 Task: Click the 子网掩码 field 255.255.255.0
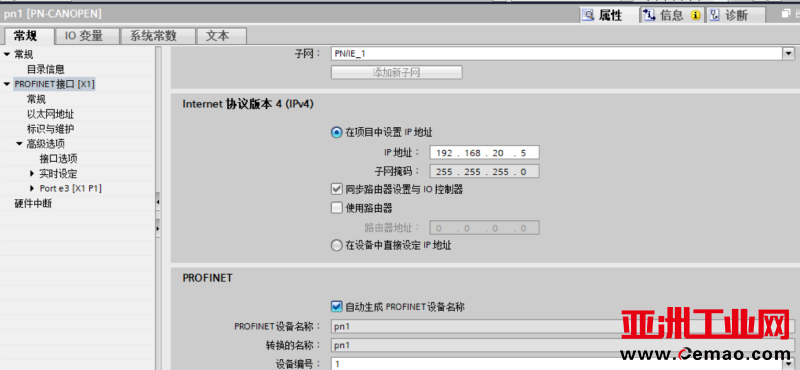[485, 171]
